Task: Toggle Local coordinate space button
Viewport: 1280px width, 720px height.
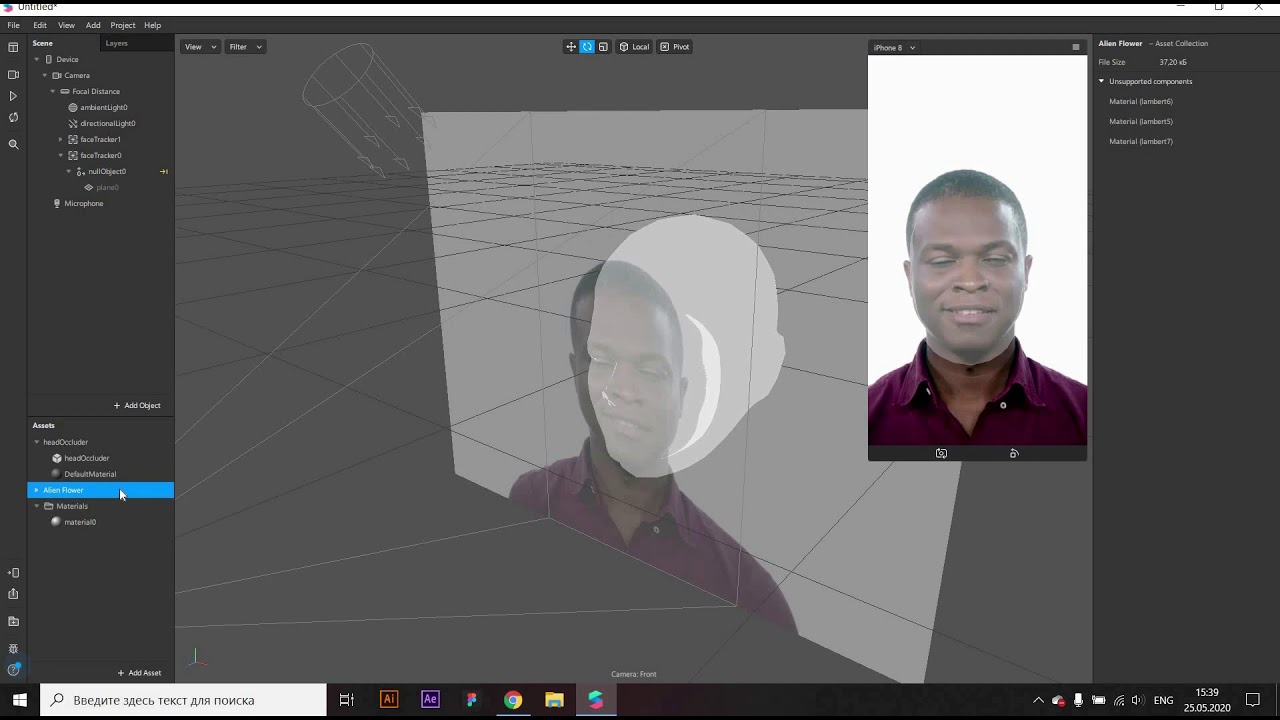Action: point(634,47)
